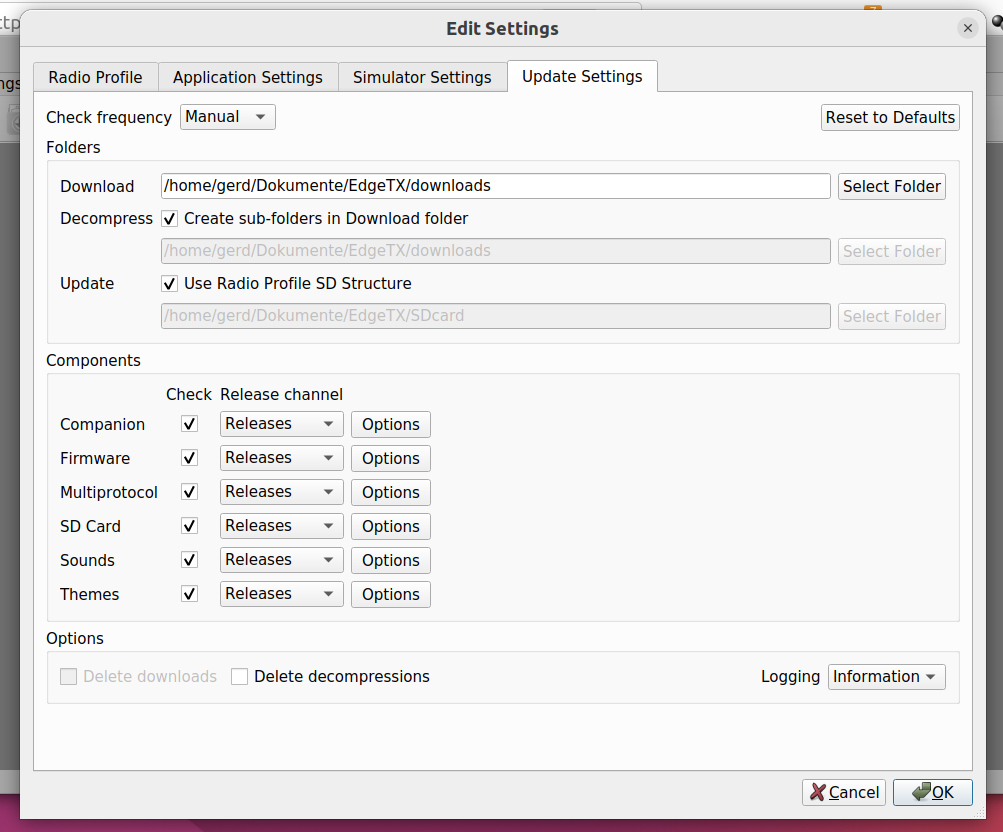Click the Download folder path field
This screenshot has width=1003, height=832.
click(495, 186)
